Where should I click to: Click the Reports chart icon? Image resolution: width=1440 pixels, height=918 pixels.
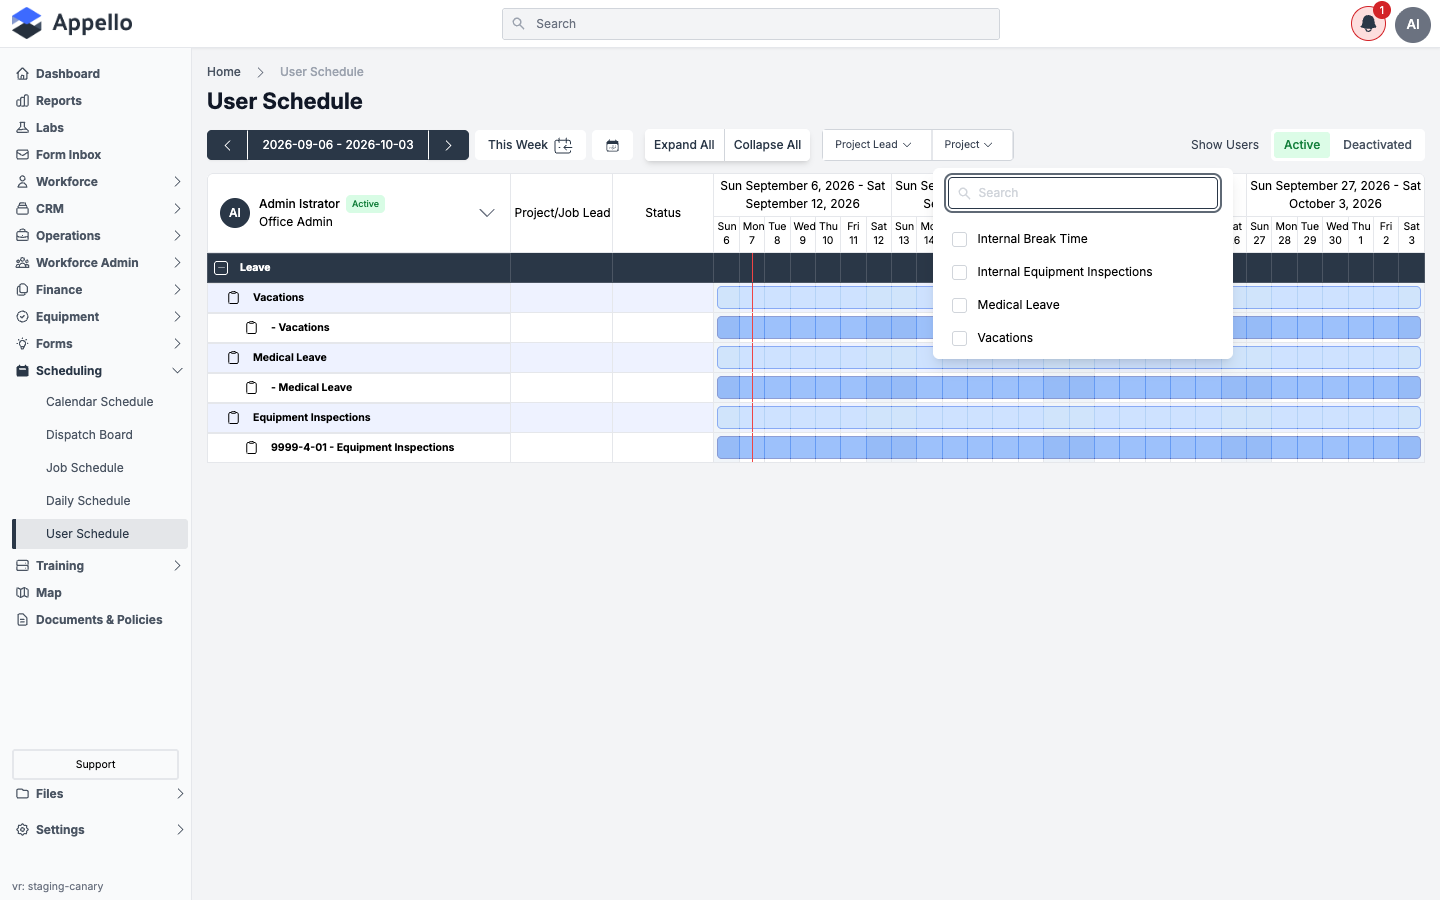pos(22,101)
